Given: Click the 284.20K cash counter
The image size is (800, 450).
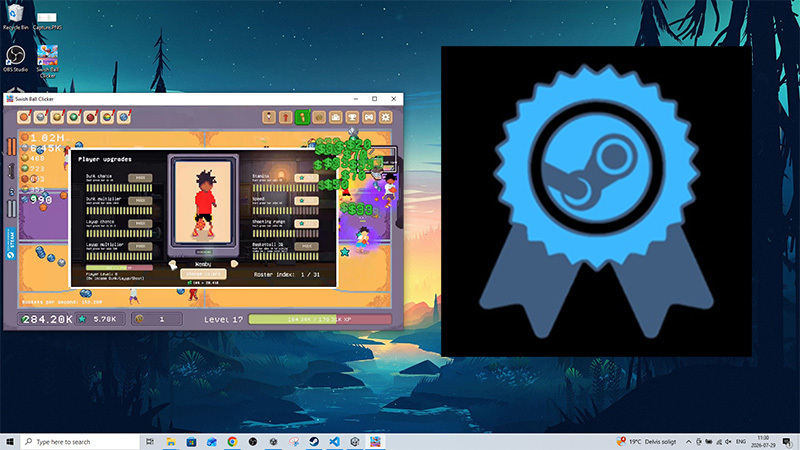Looking at the screenshot, I should (45, 319).
